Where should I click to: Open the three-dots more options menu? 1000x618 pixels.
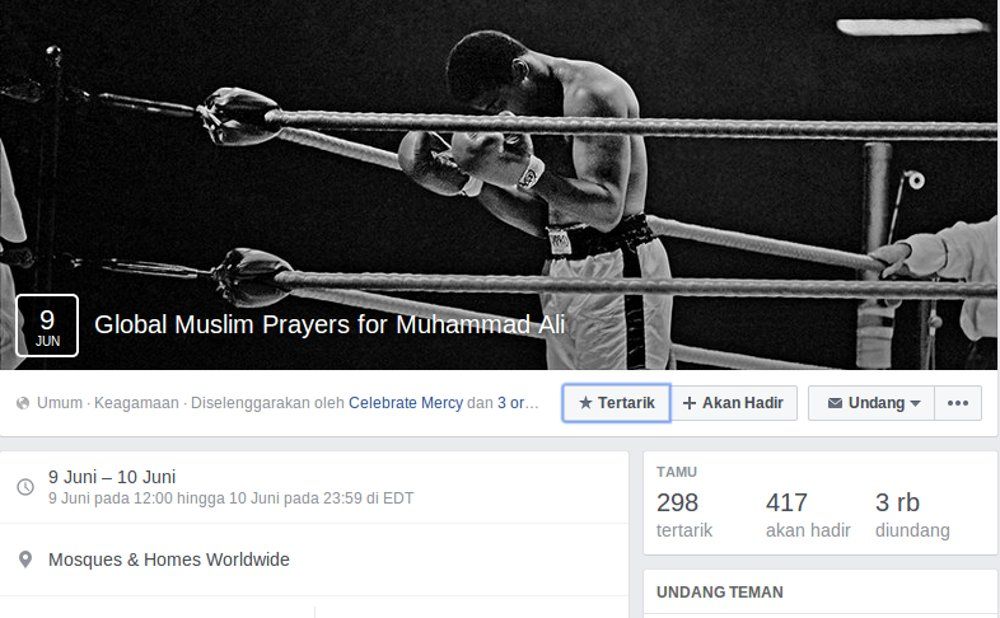tap(958, 403)
